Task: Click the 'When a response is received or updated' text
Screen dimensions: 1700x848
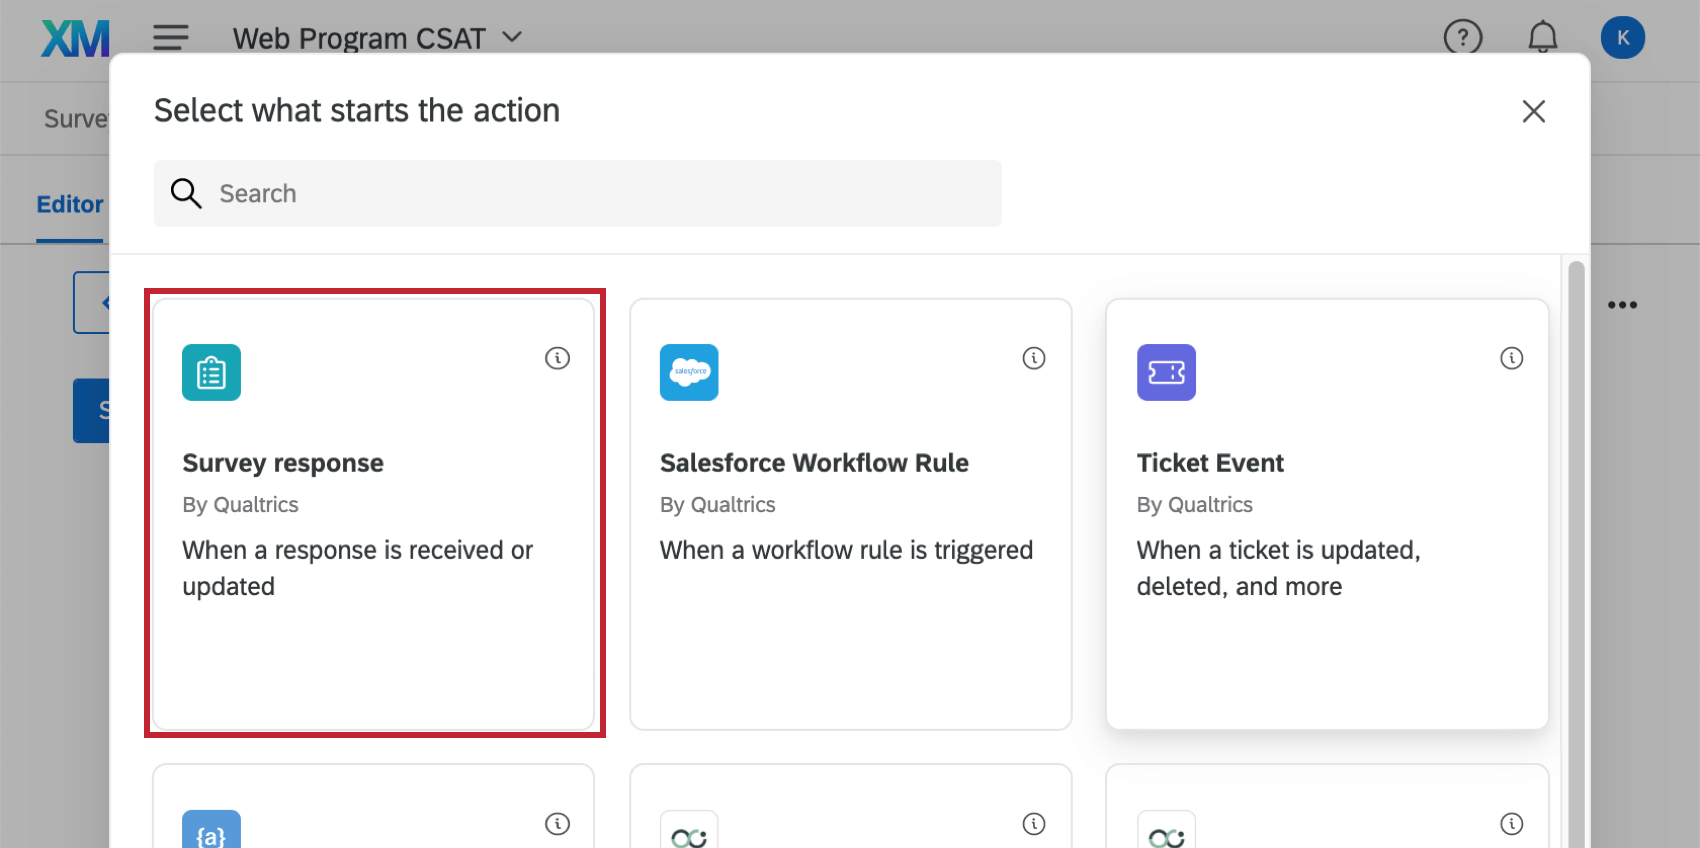Action: pyautogui.click(x=357, y=568)
